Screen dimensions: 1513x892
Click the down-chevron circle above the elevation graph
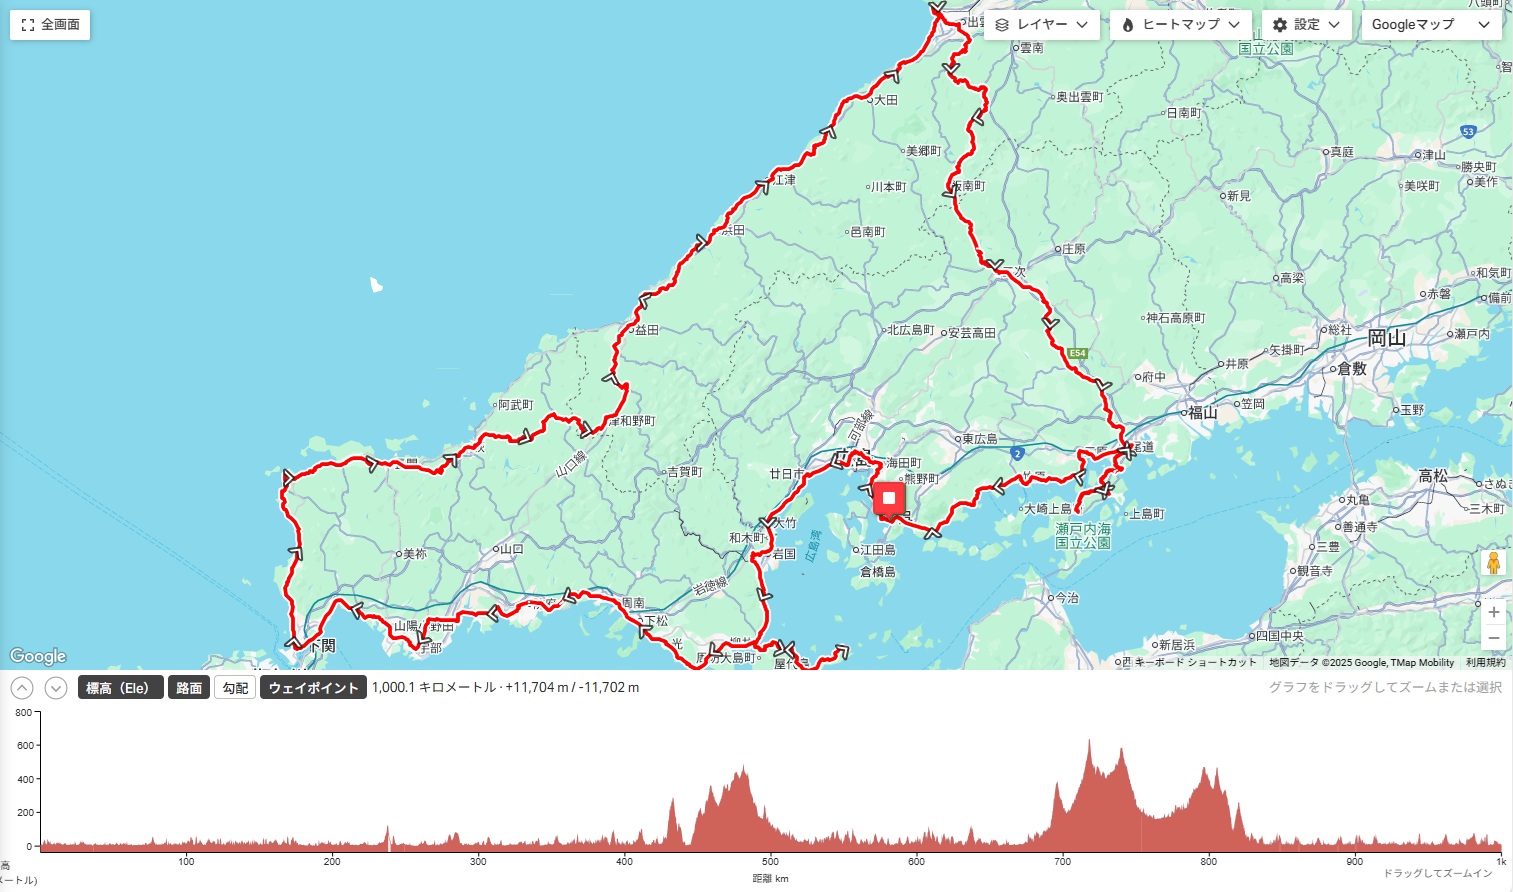pos(56,688)
